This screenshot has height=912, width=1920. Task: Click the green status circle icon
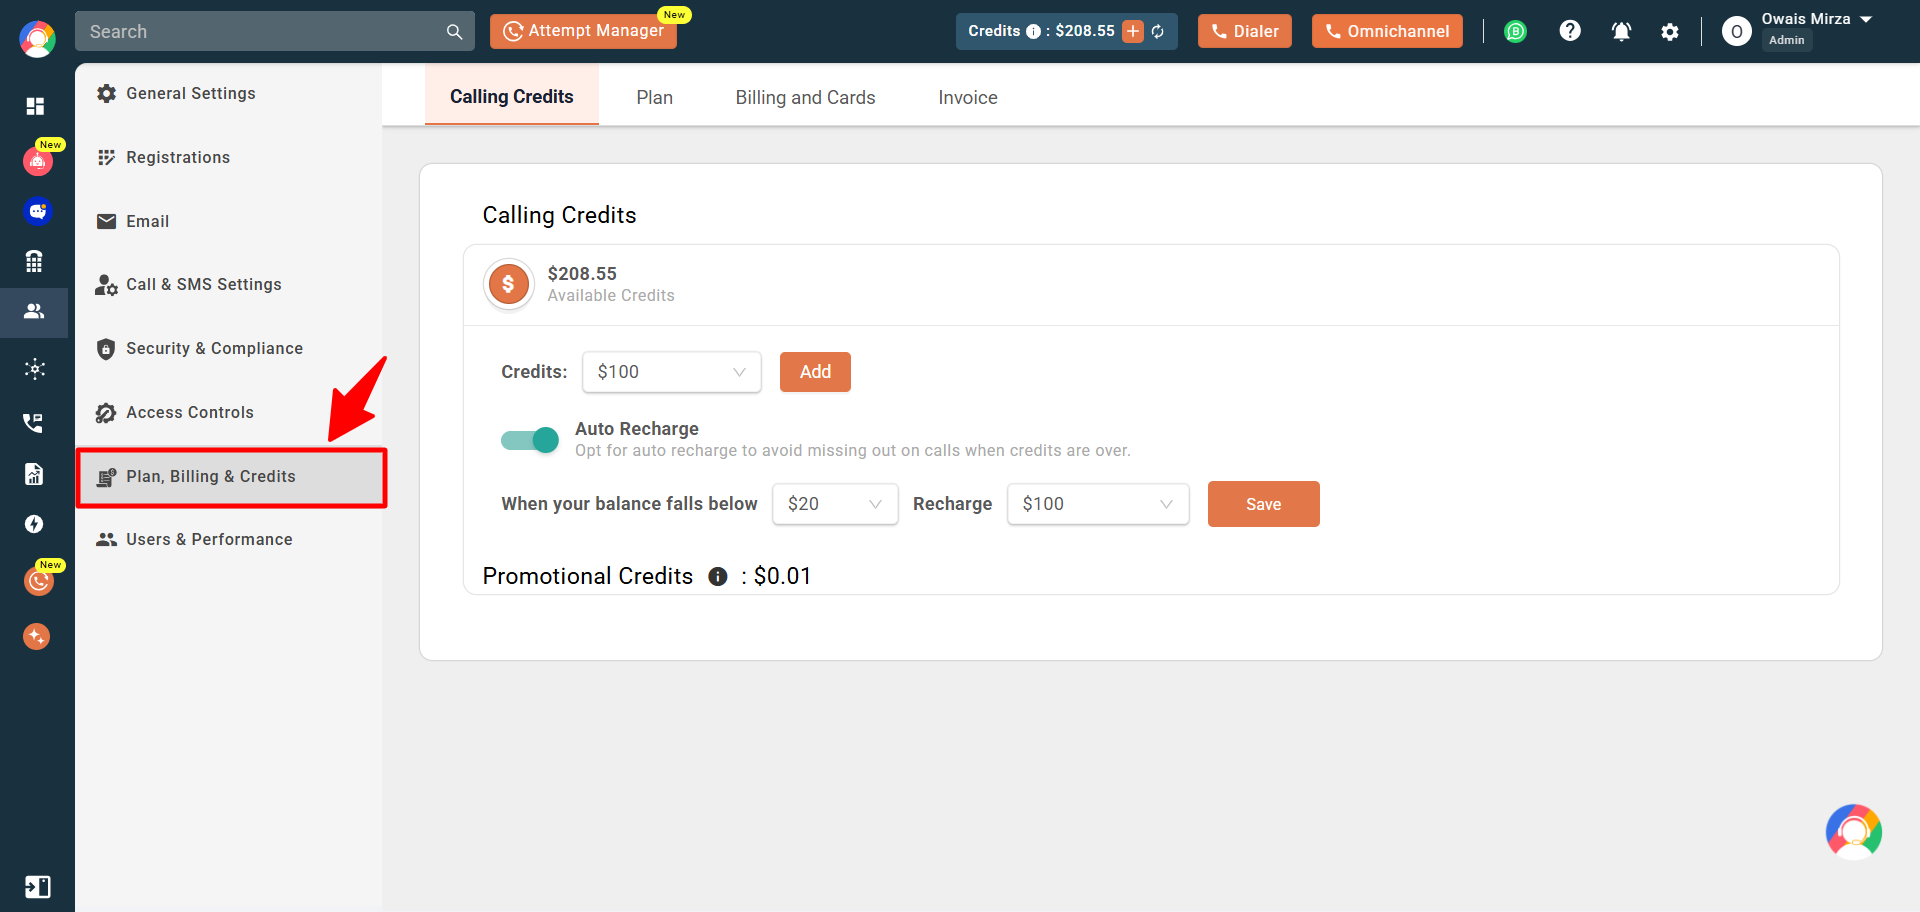tap(1516, 31)
